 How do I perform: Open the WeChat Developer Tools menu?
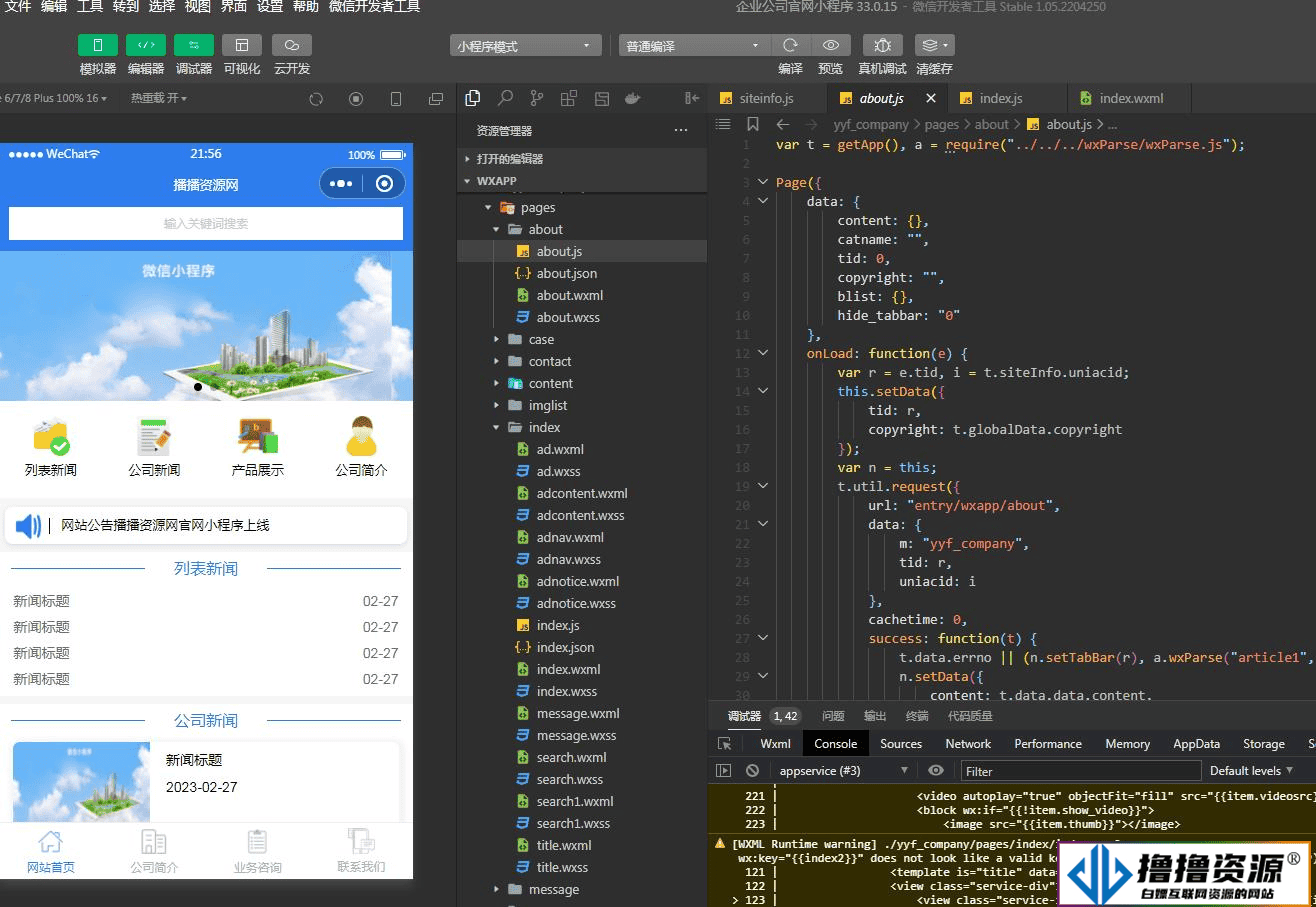point(374,7)
